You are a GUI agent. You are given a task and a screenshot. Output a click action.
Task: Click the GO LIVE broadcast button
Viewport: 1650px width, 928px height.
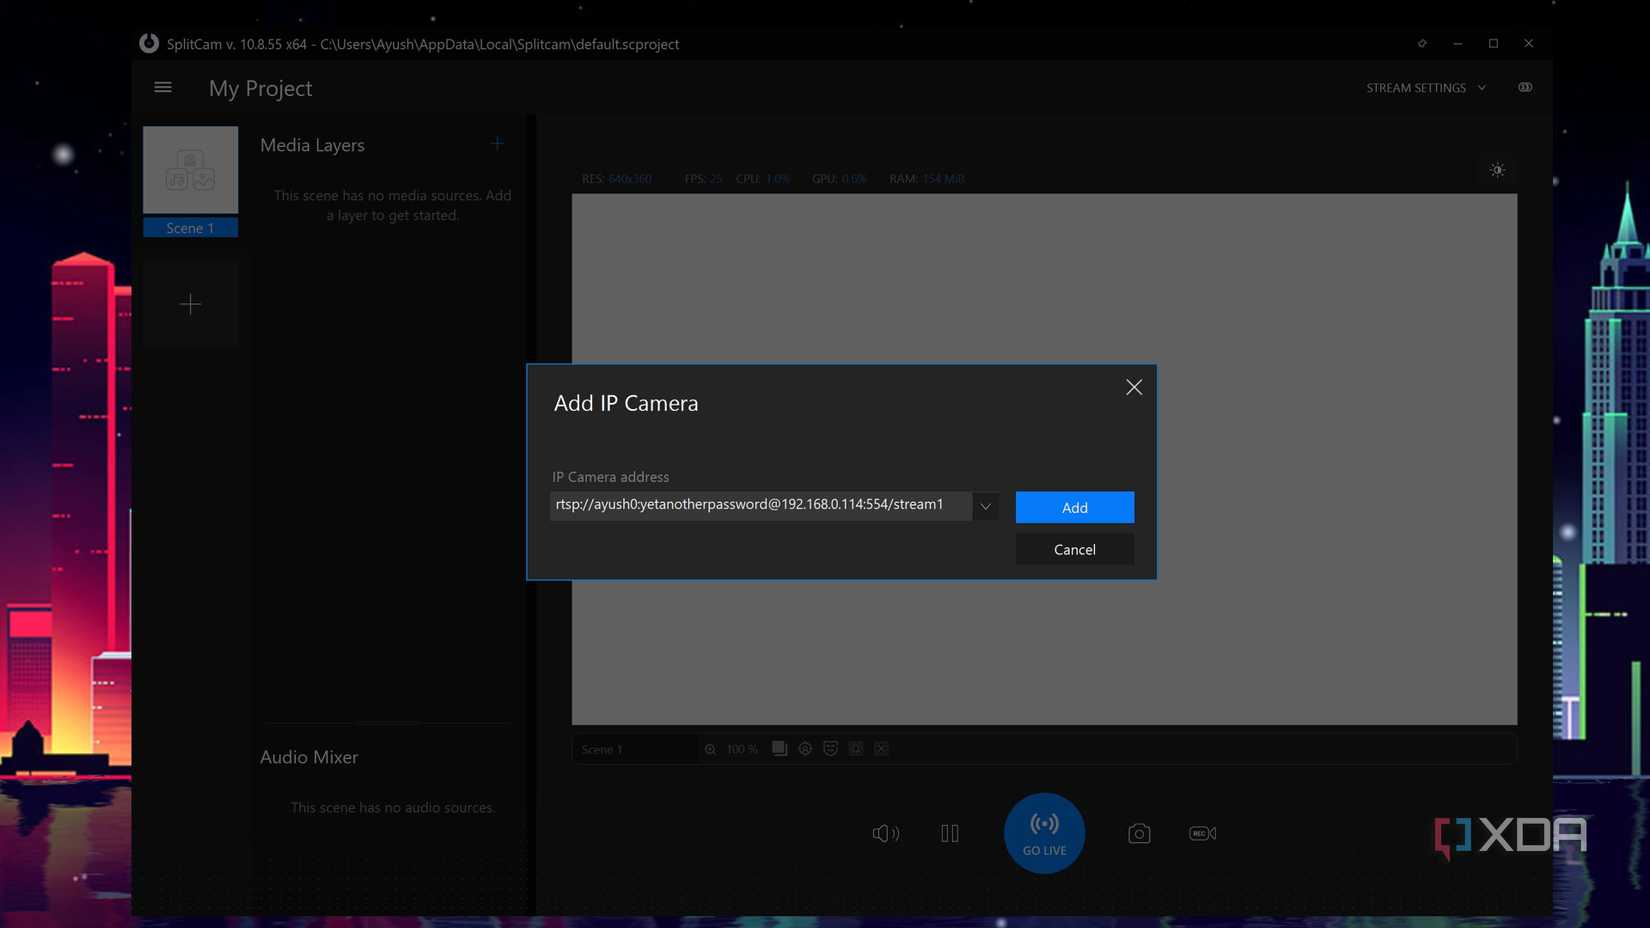click(1044, 833)
